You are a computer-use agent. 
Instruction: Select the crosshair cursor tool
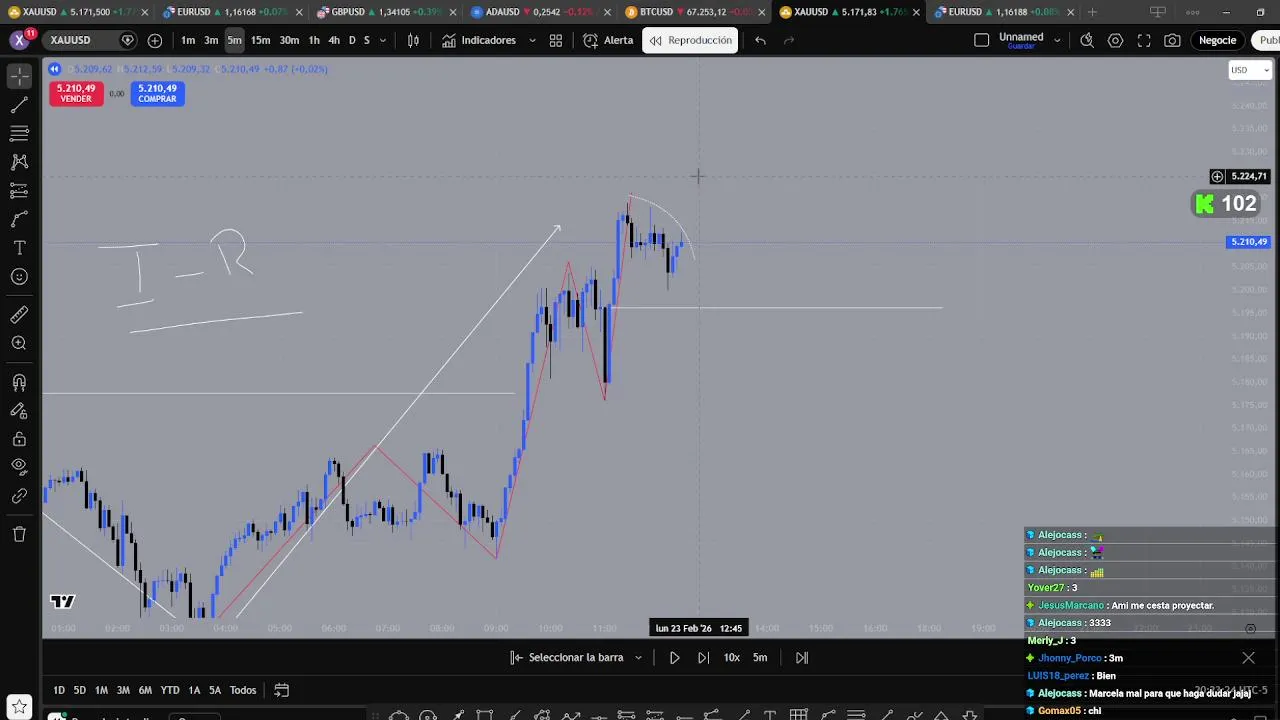pyautogui.click(x=19, y=76)
